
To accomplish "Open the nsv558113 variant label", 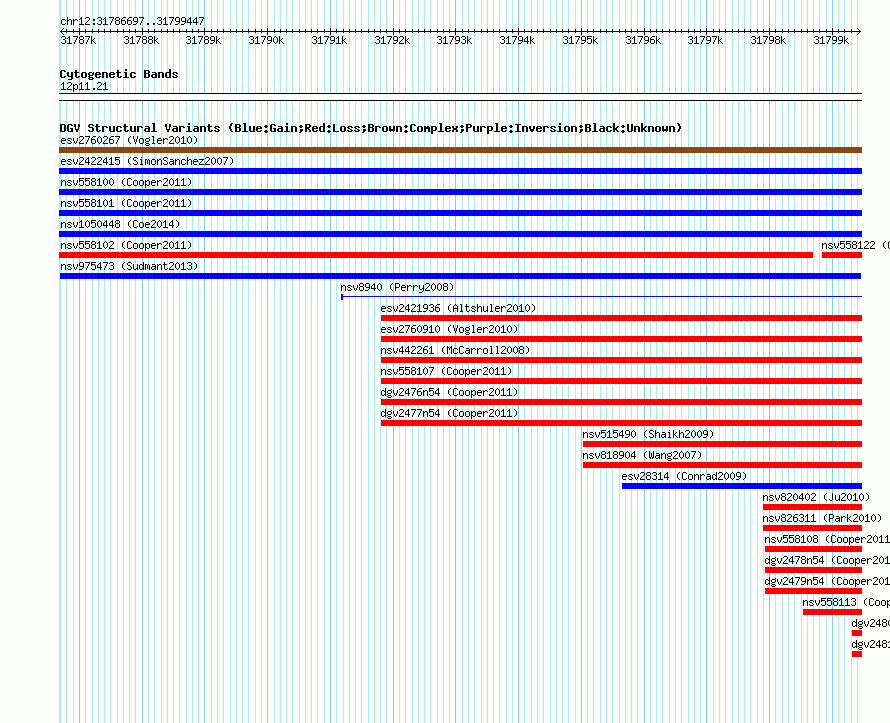I will coord(846,602).
